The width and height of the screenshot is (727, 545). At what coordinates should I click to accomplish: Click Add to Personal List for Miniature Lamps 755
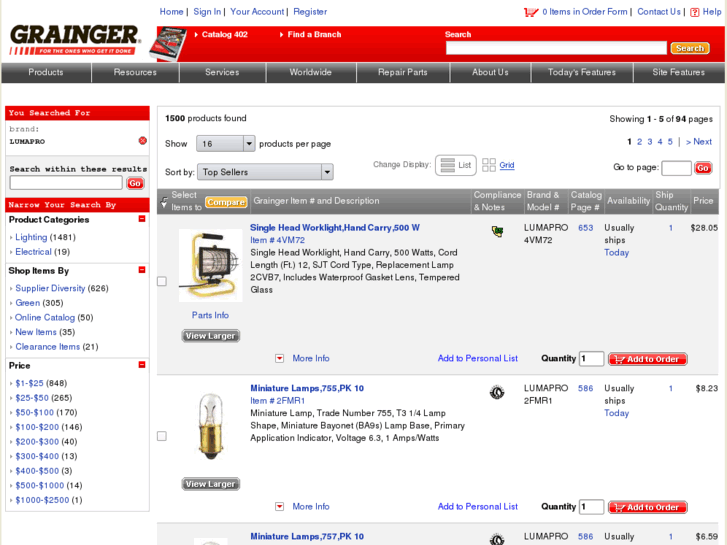[x=478, y=507]
